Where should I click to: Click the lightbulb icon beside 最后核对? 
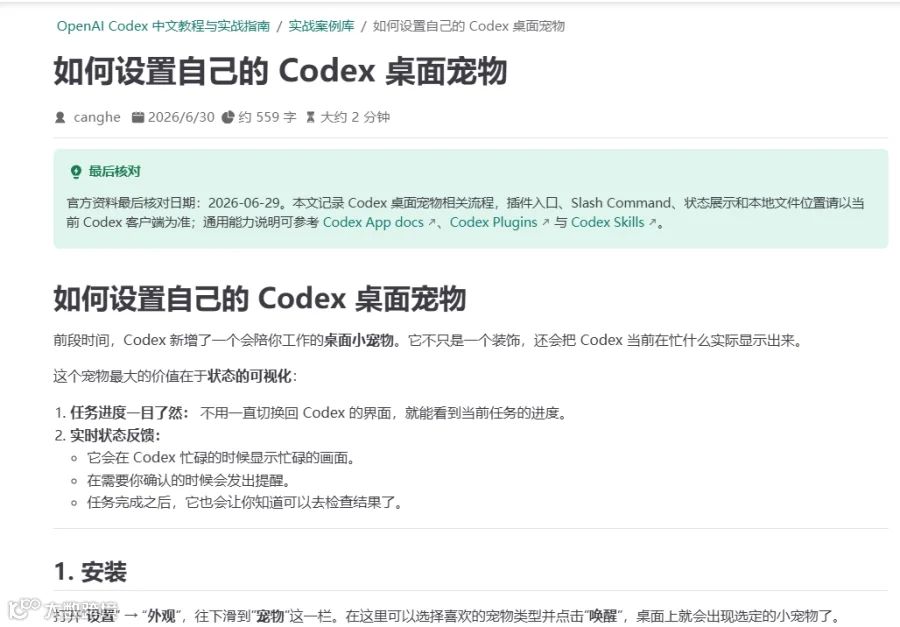[76, 172]
